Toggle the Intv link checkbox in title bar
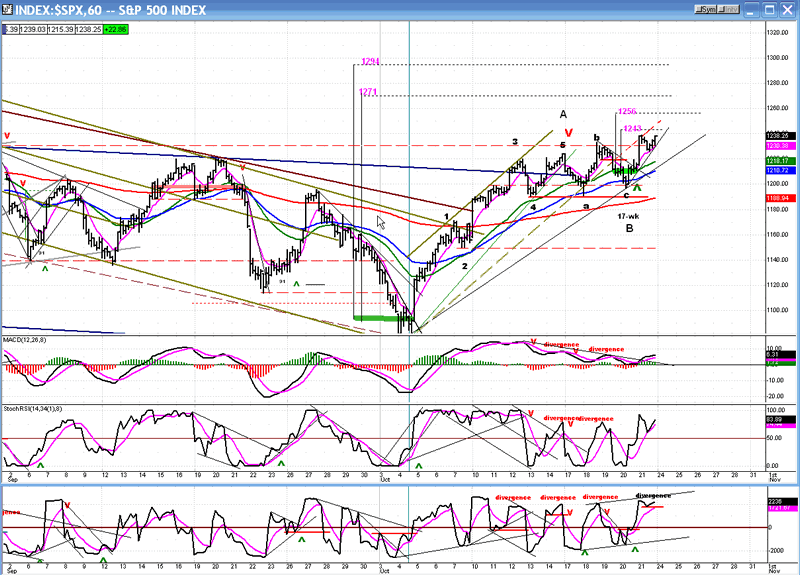The width and height of the screenshot is (800, 575). click(x=729, y=9)
